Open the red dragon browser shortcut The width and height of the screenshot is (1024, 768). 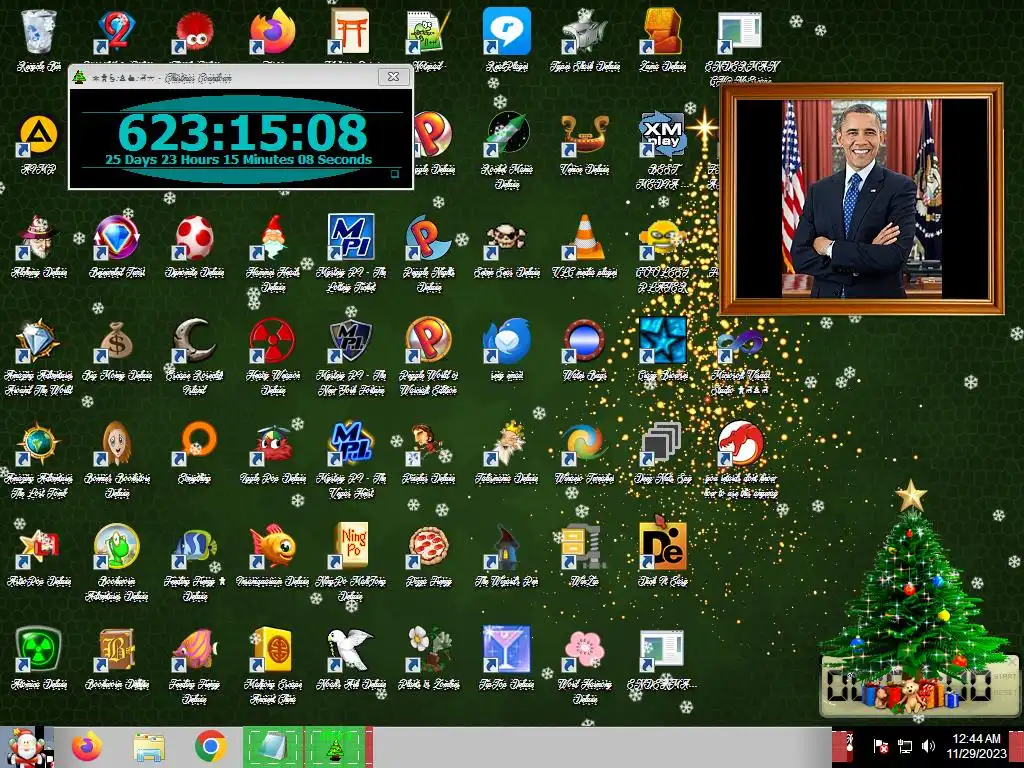[740, 443]
